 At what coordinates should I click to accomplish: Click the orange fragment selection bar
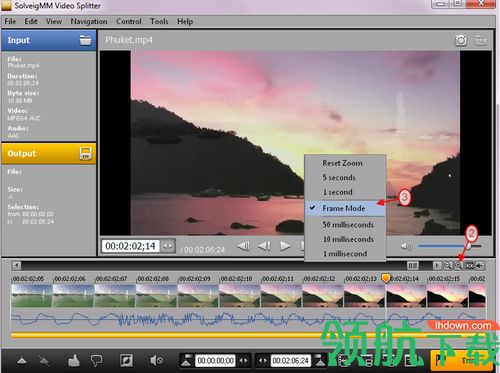pyautogui.click(x=248, y=335)
